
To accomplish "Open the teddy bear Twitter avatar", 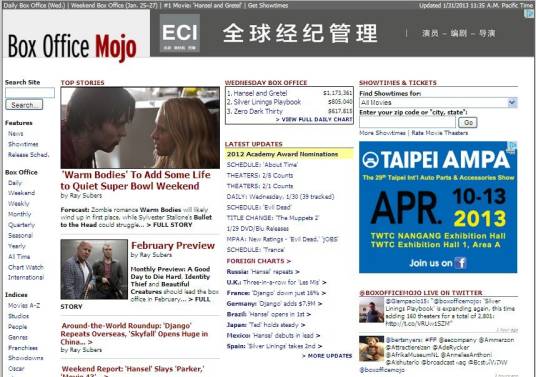I will [x=371, y=349].
